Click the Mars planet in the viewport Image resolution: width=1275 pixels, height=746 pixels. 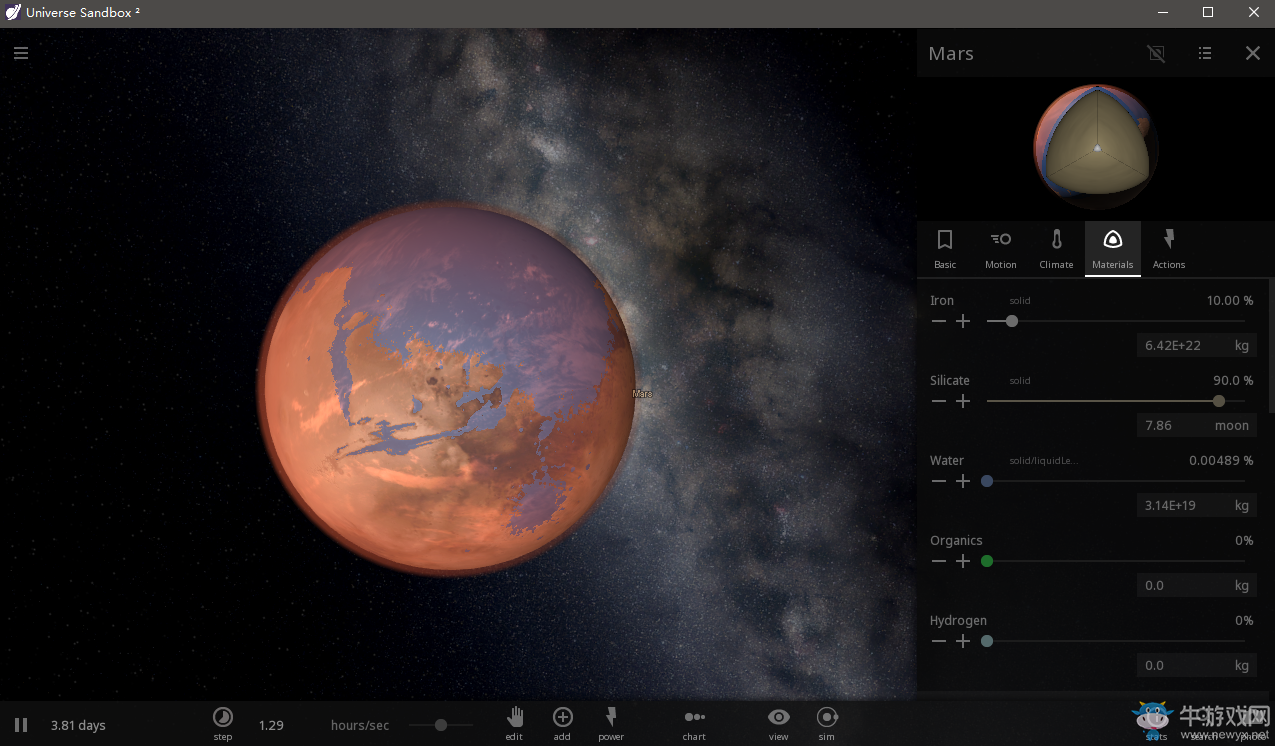(x=447, y=388)
